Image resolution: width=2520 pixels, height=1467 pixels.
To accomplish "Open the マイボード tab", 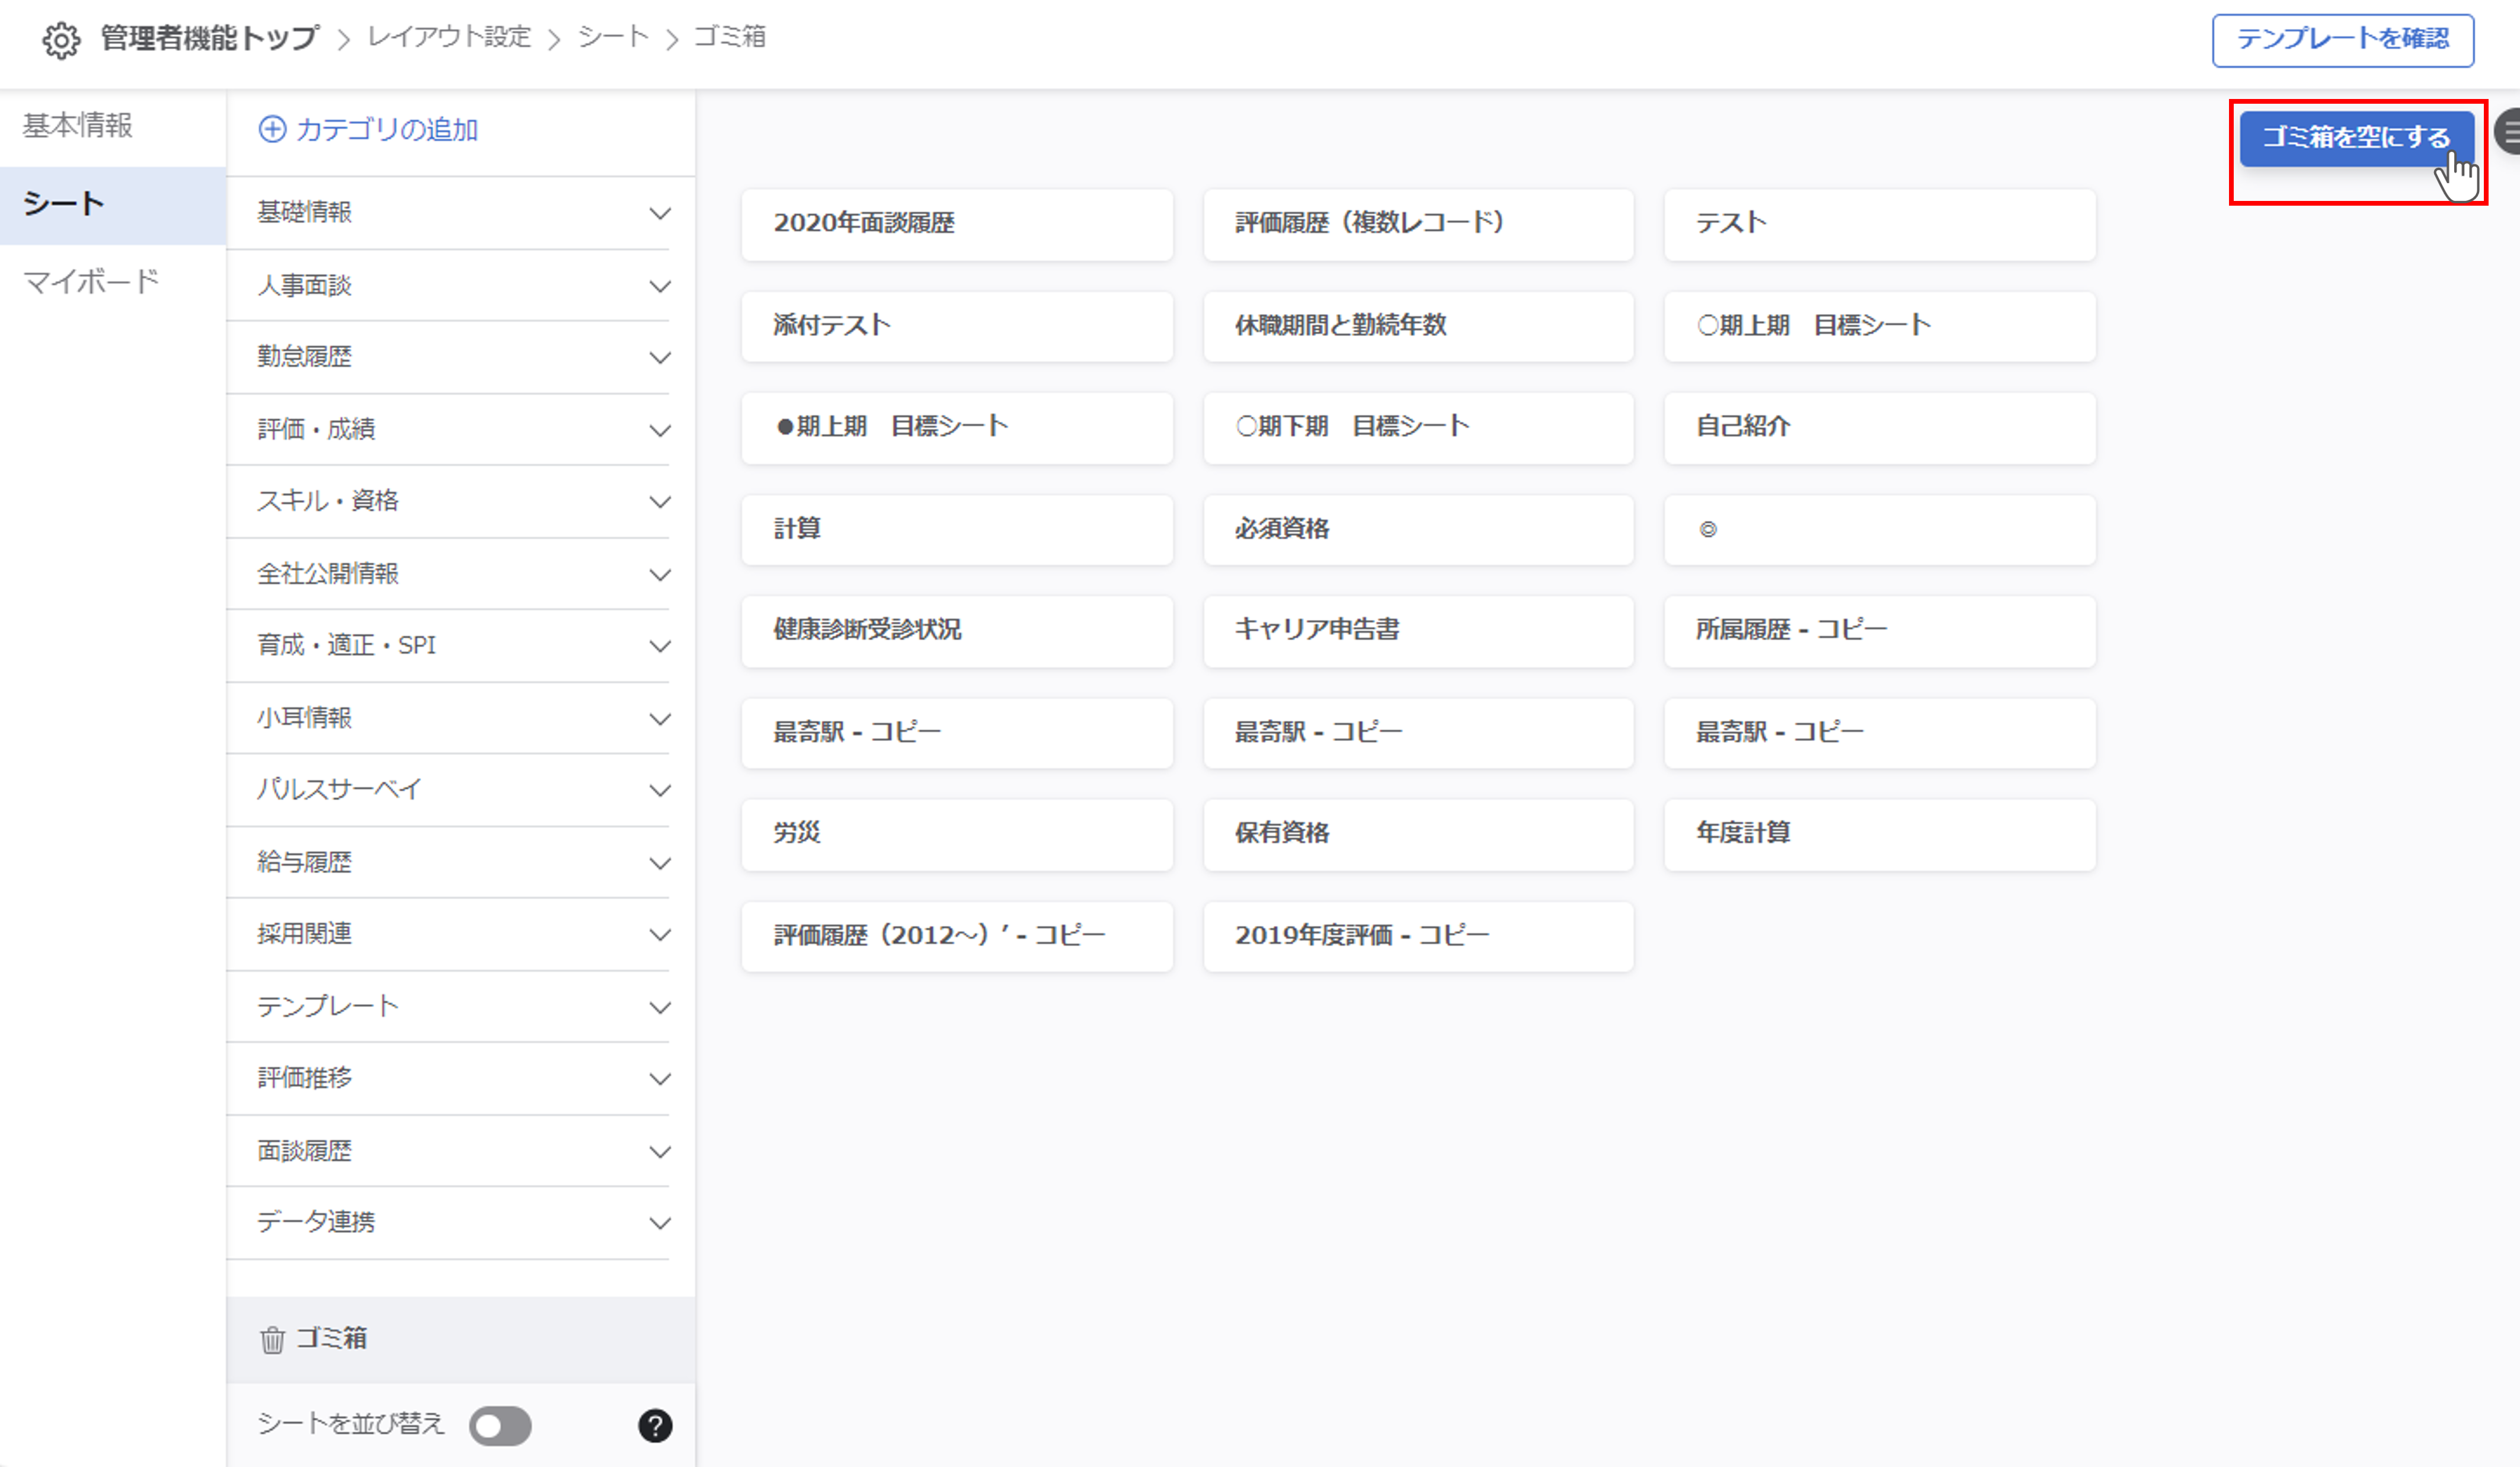I will point(91,282).
